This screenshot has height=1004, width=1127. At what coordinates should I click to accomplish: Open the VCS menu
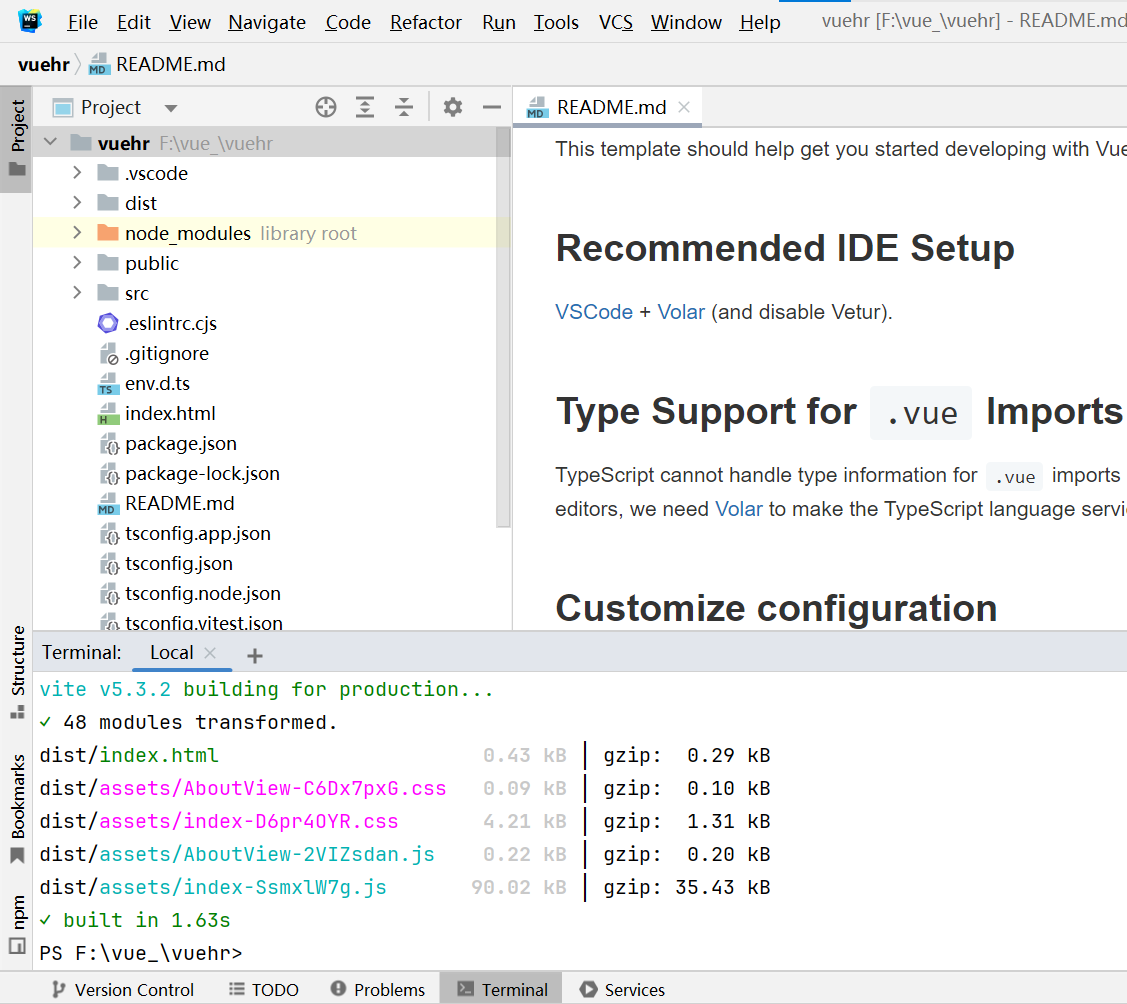[616, 22]
